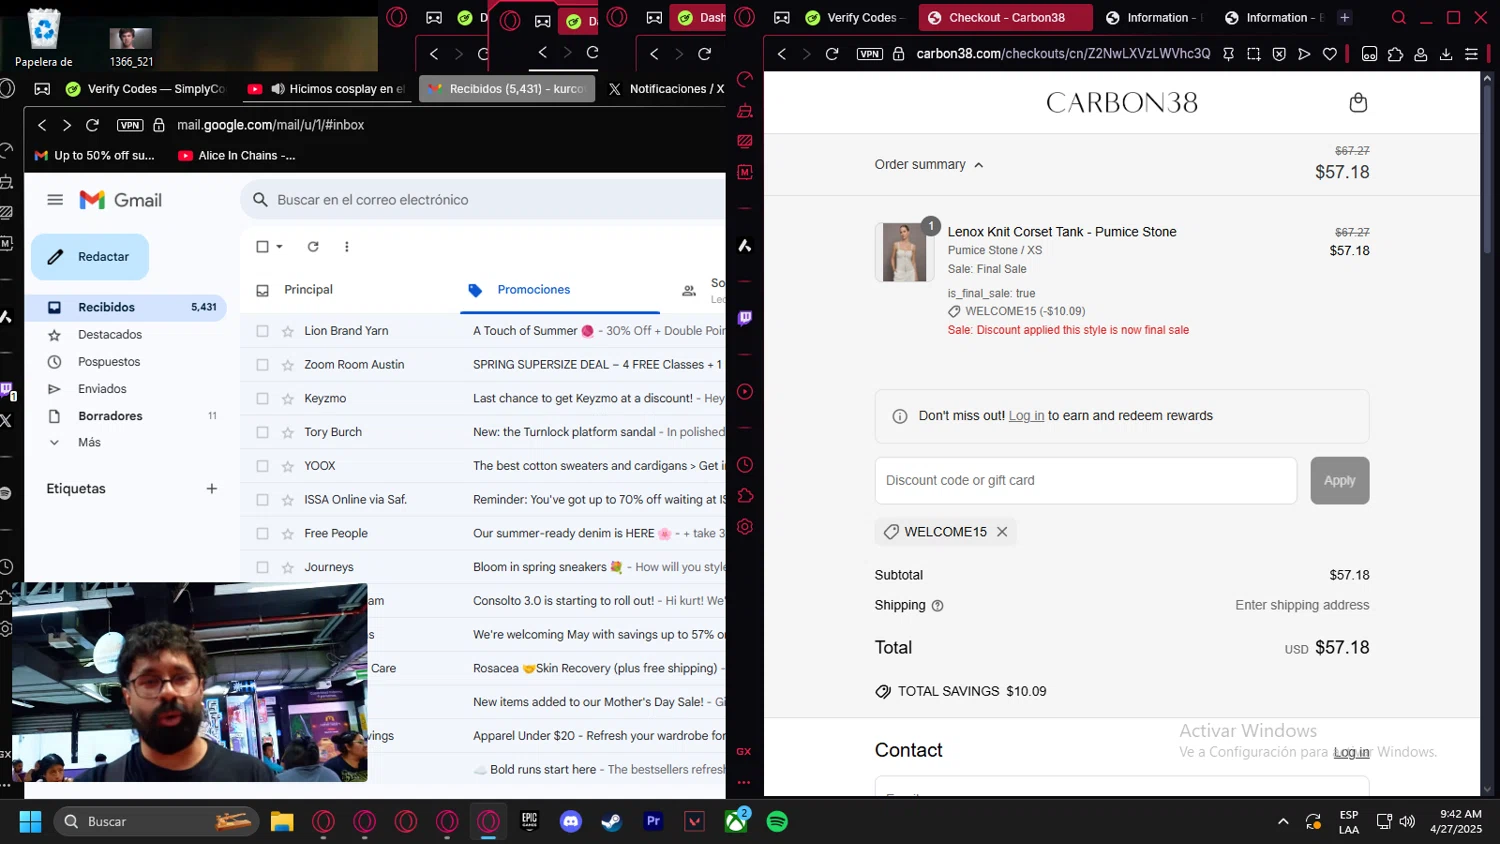
Task: Star the Lion Brand Yarn email
Action: point(288,331)
